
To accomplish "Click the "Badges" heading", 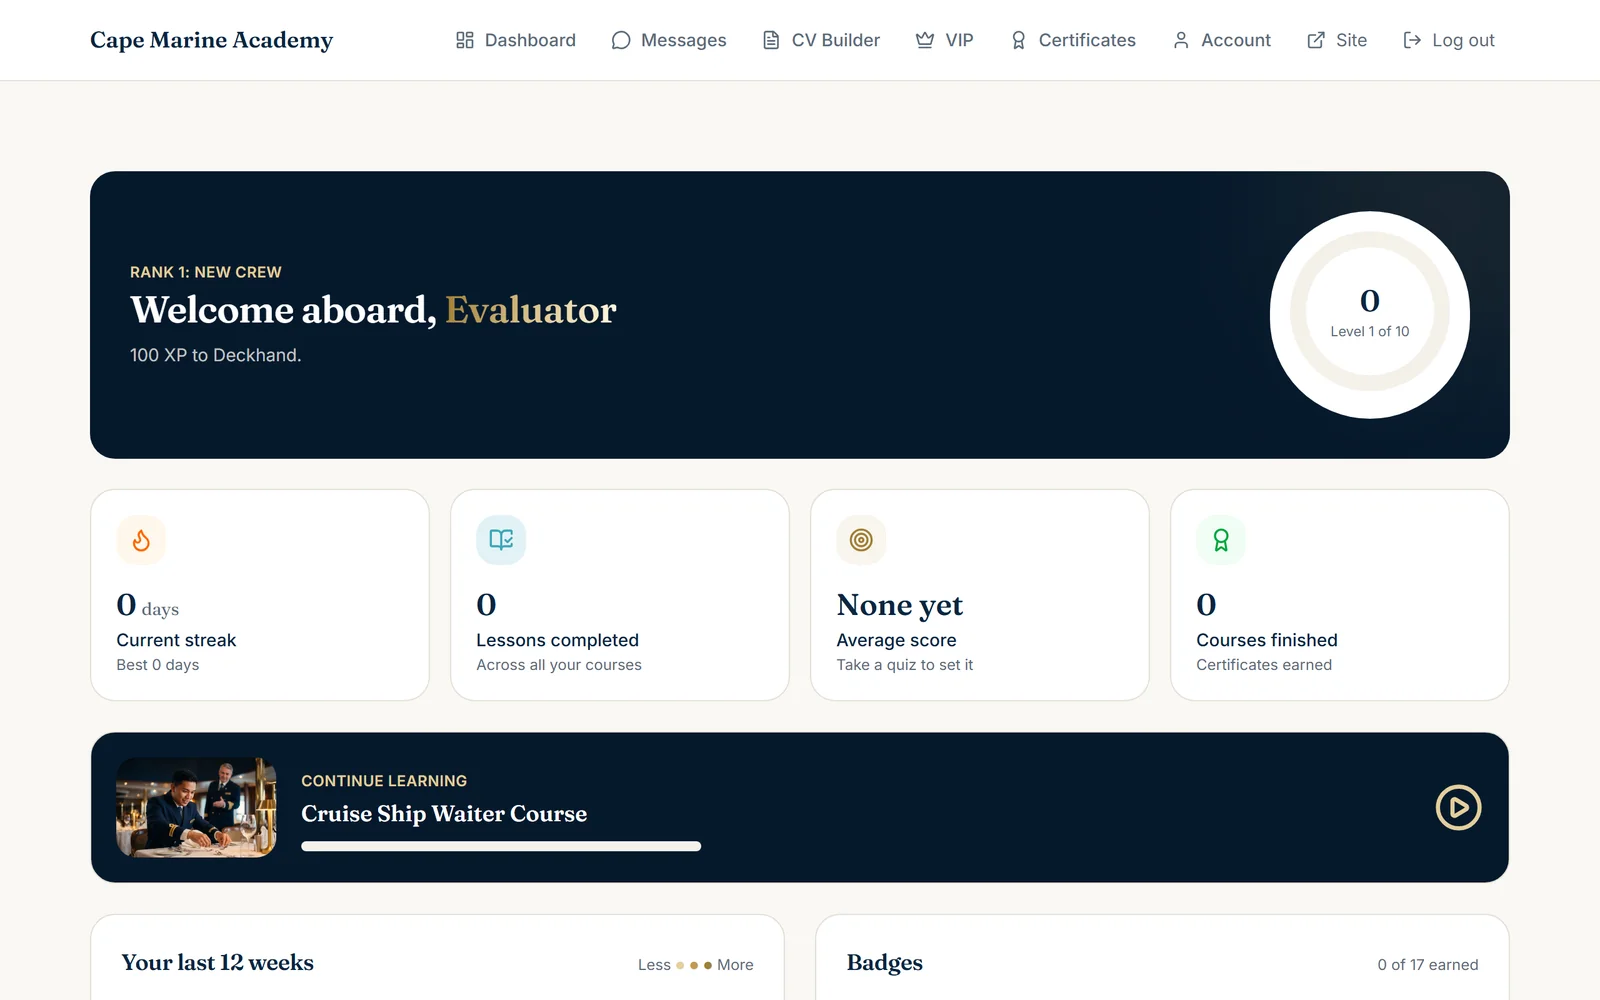I will pyautogui.click(x=885, y=963).
